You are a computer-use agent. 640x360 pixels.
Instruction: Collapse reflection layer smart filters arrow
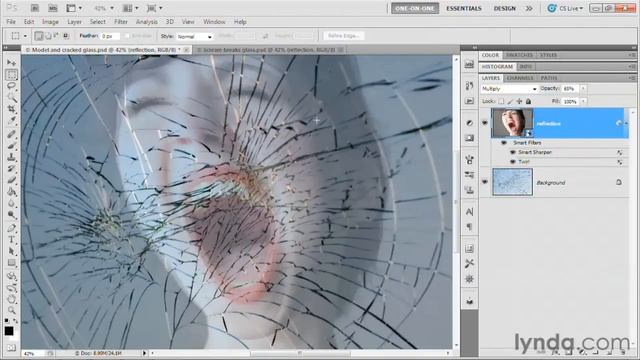point(626,123)
